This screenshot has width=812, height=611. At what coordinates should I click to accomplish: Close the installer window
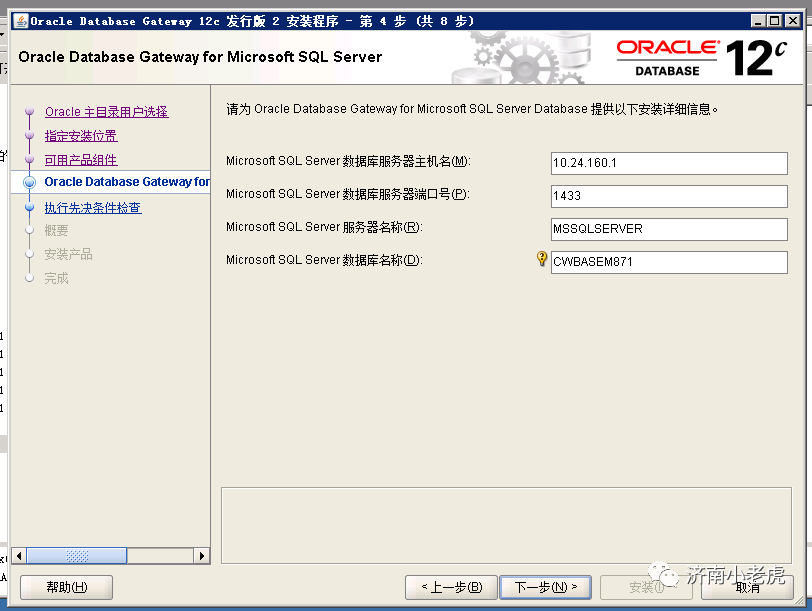pyautogui.click(x=793, y=21)
